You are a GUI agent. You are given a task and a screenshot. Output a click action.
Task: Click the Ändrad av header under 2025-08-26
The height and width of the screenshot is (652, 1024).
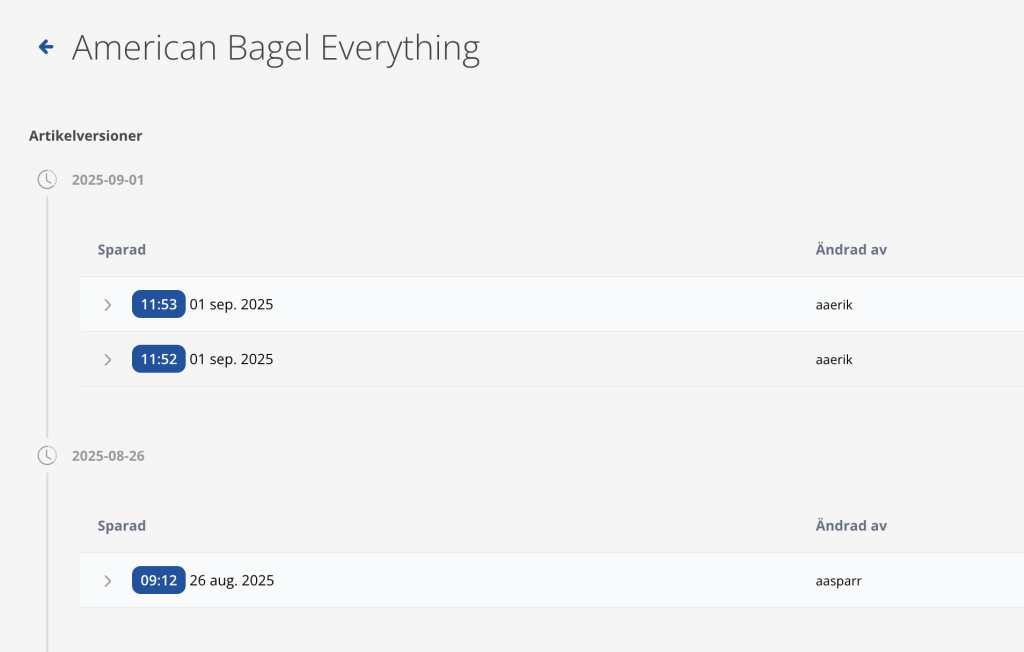tap(851, 525)
